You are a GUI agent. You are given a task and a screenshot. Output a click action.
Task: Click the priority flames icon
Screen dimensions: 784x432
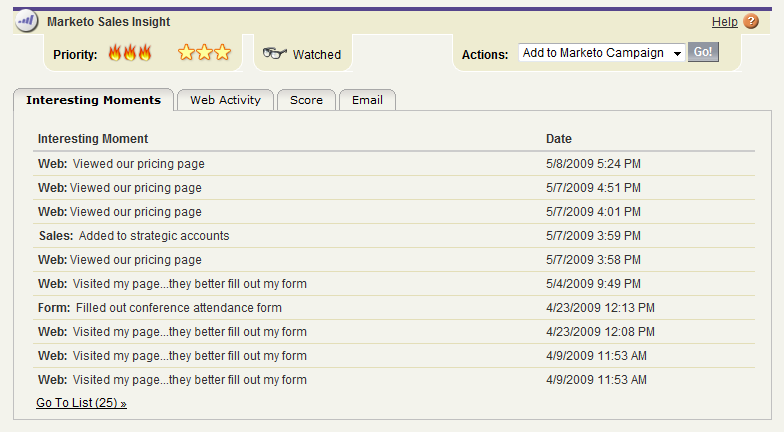tap(129, 54)
